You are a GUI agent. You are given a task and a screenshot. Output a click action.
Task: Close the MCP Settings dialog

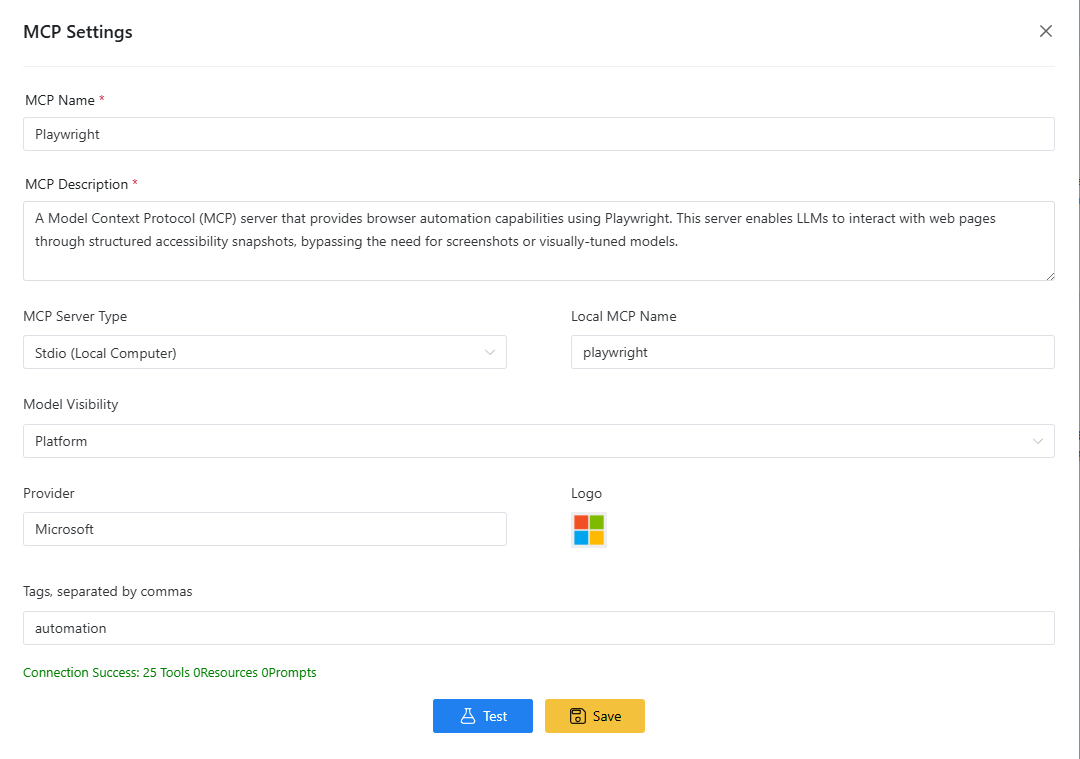[x=1046, y=31]
